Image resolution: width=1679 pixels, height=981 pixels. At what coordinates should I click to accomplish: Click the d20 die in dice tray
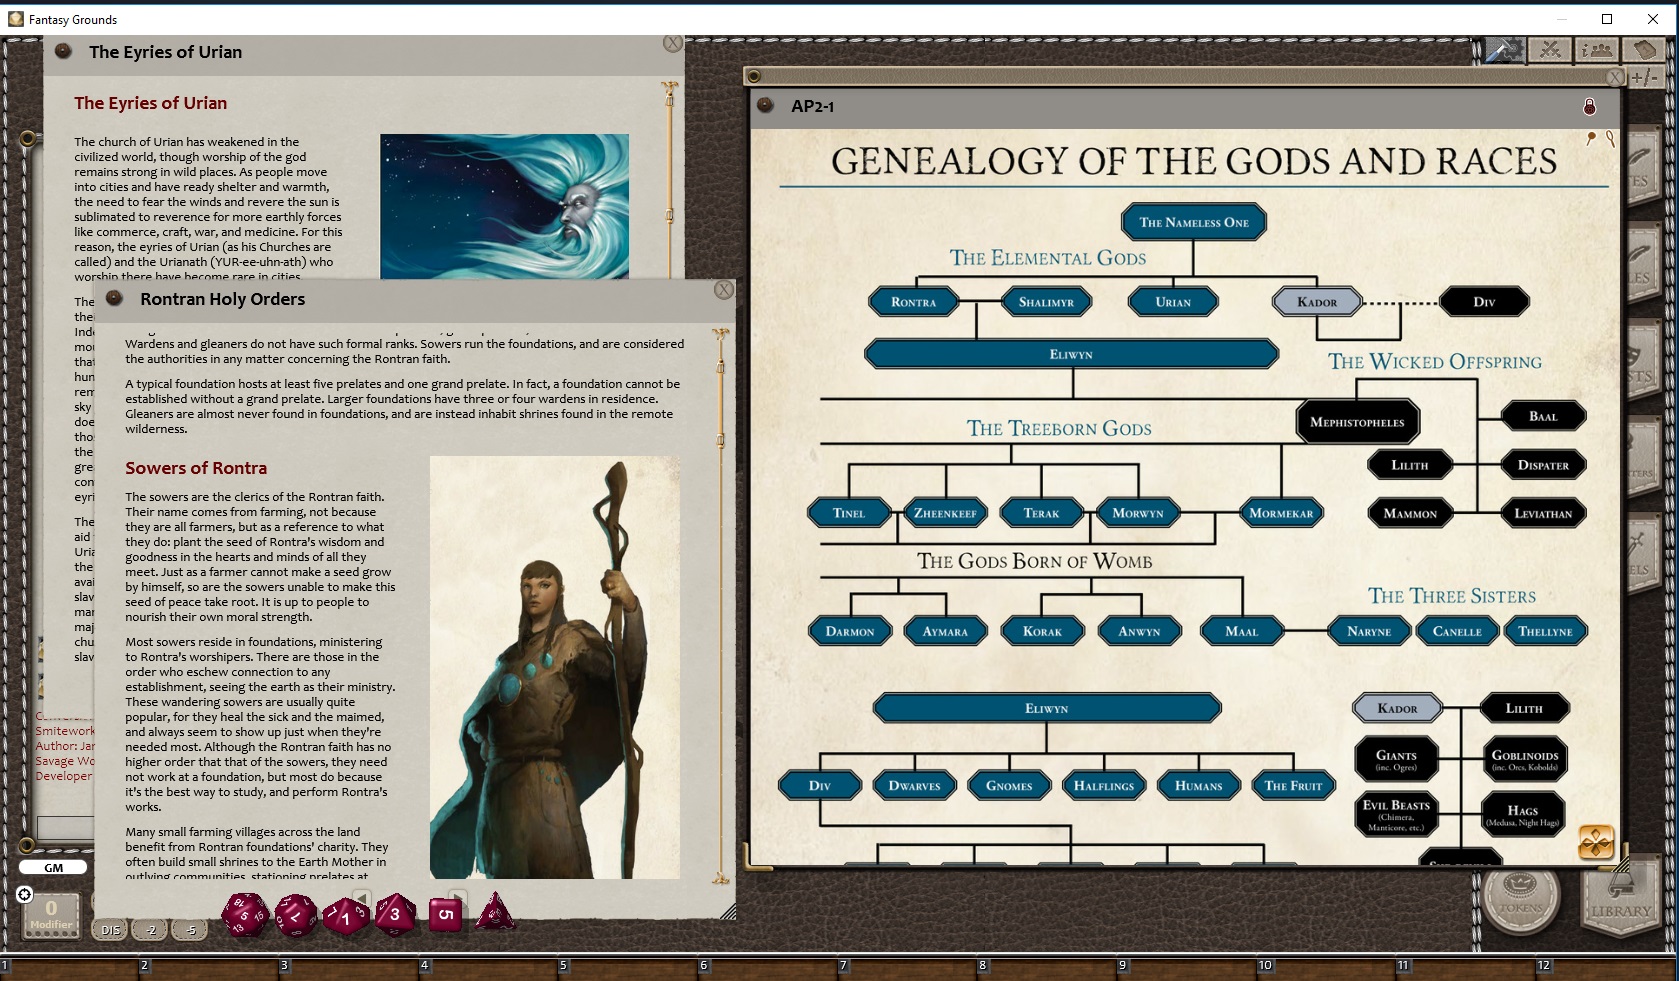coord(244,914)
